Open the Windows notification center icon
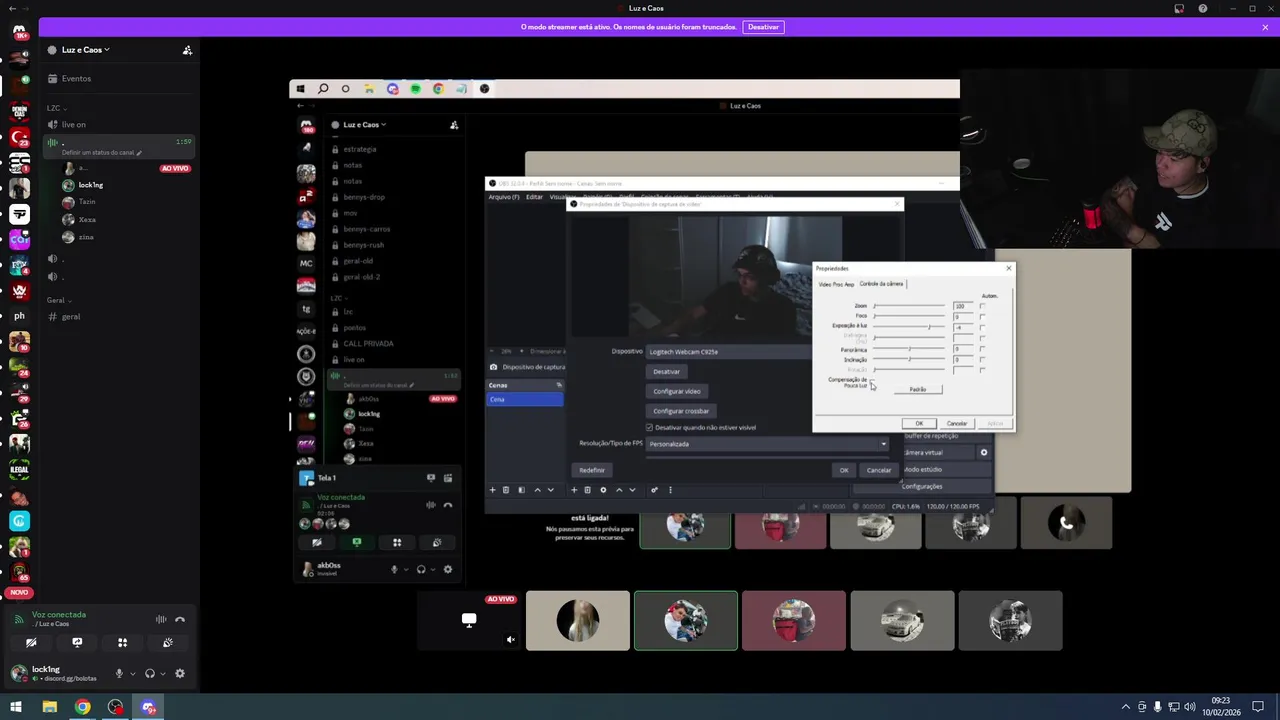The width and height of the screenshot is (1280, 720). 1258,707
